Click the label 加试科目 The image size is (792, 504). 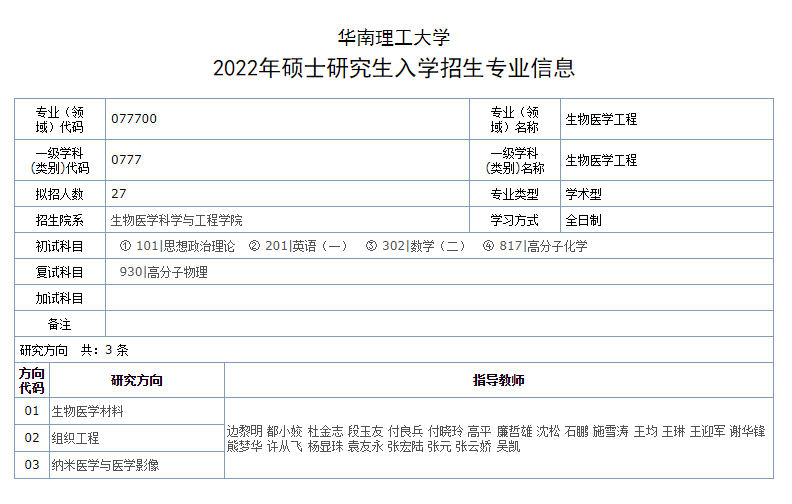(60, 299)
